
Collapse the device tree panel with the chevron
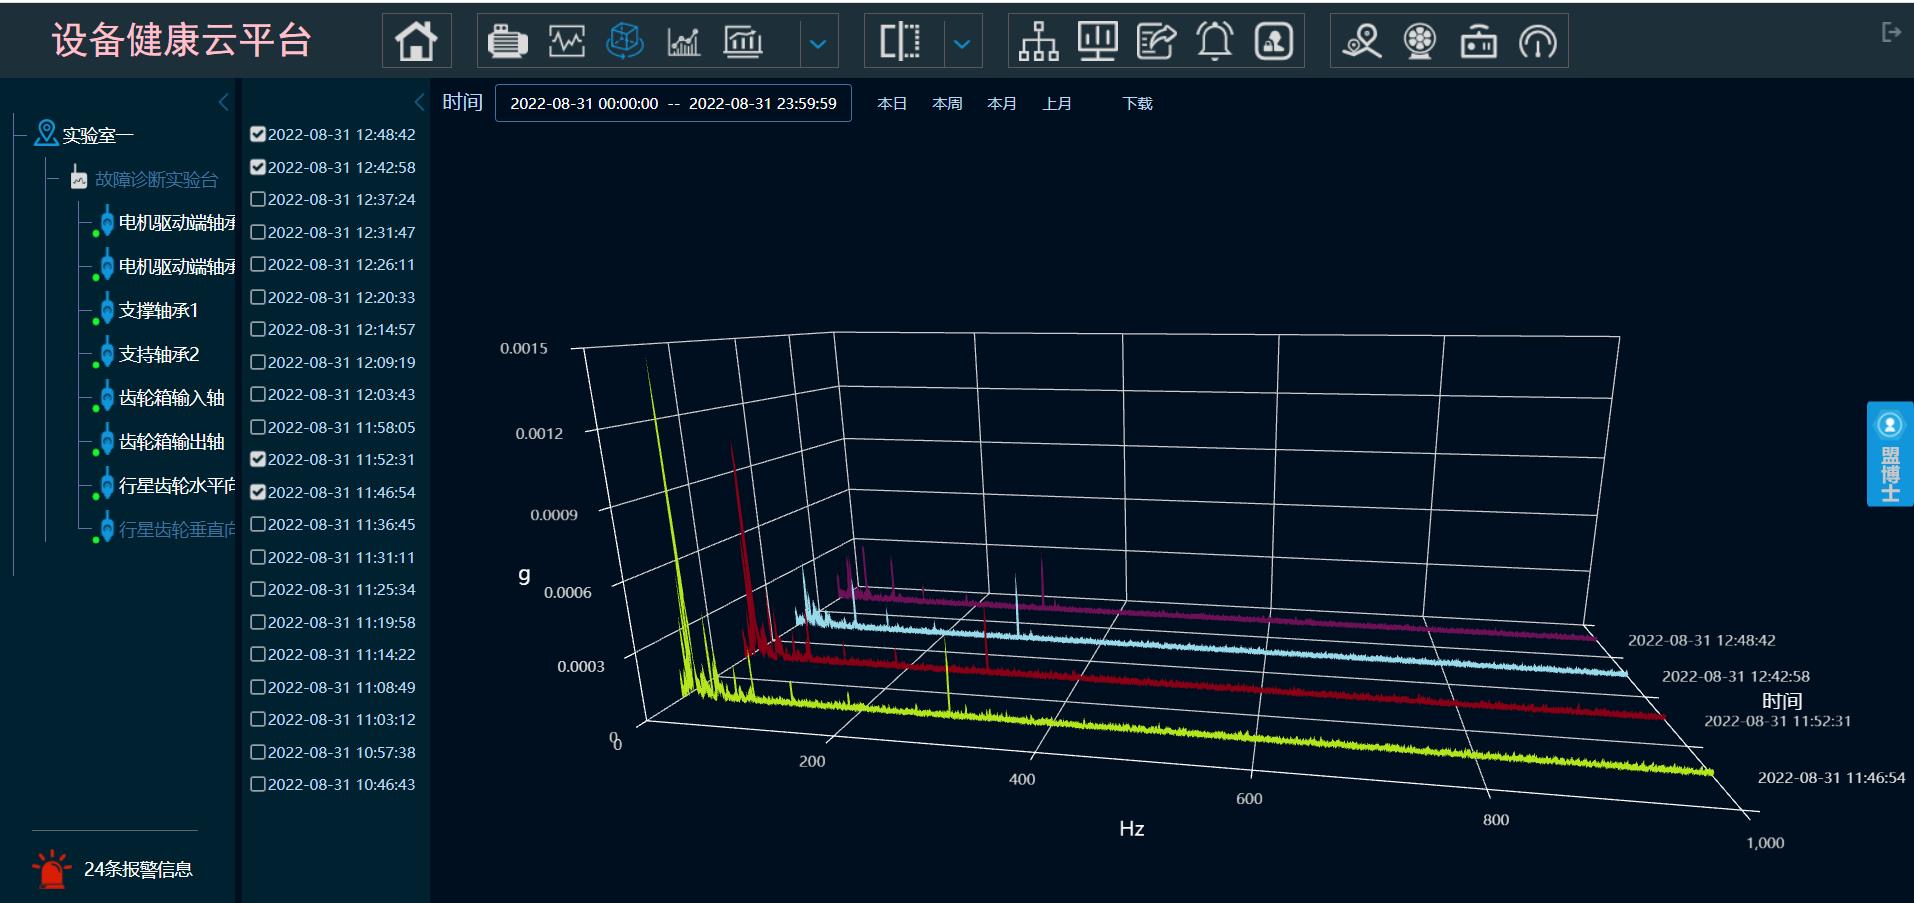(223, 102)
